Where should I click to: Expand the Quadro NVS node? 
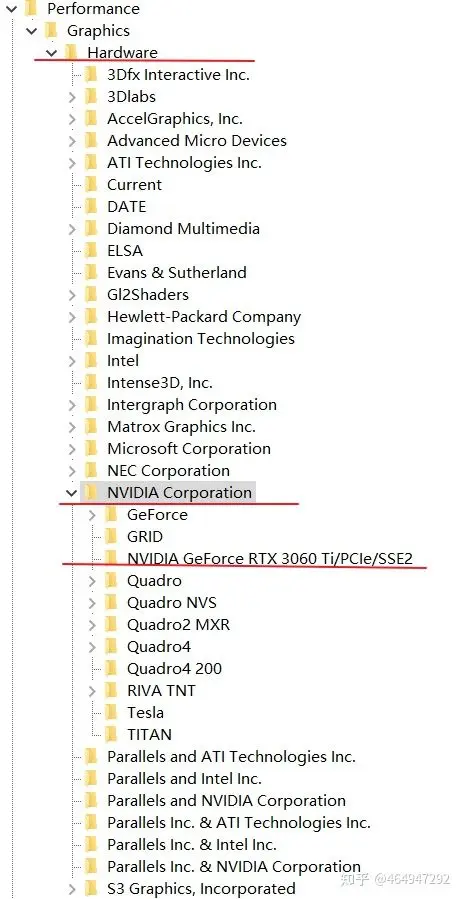92,603
